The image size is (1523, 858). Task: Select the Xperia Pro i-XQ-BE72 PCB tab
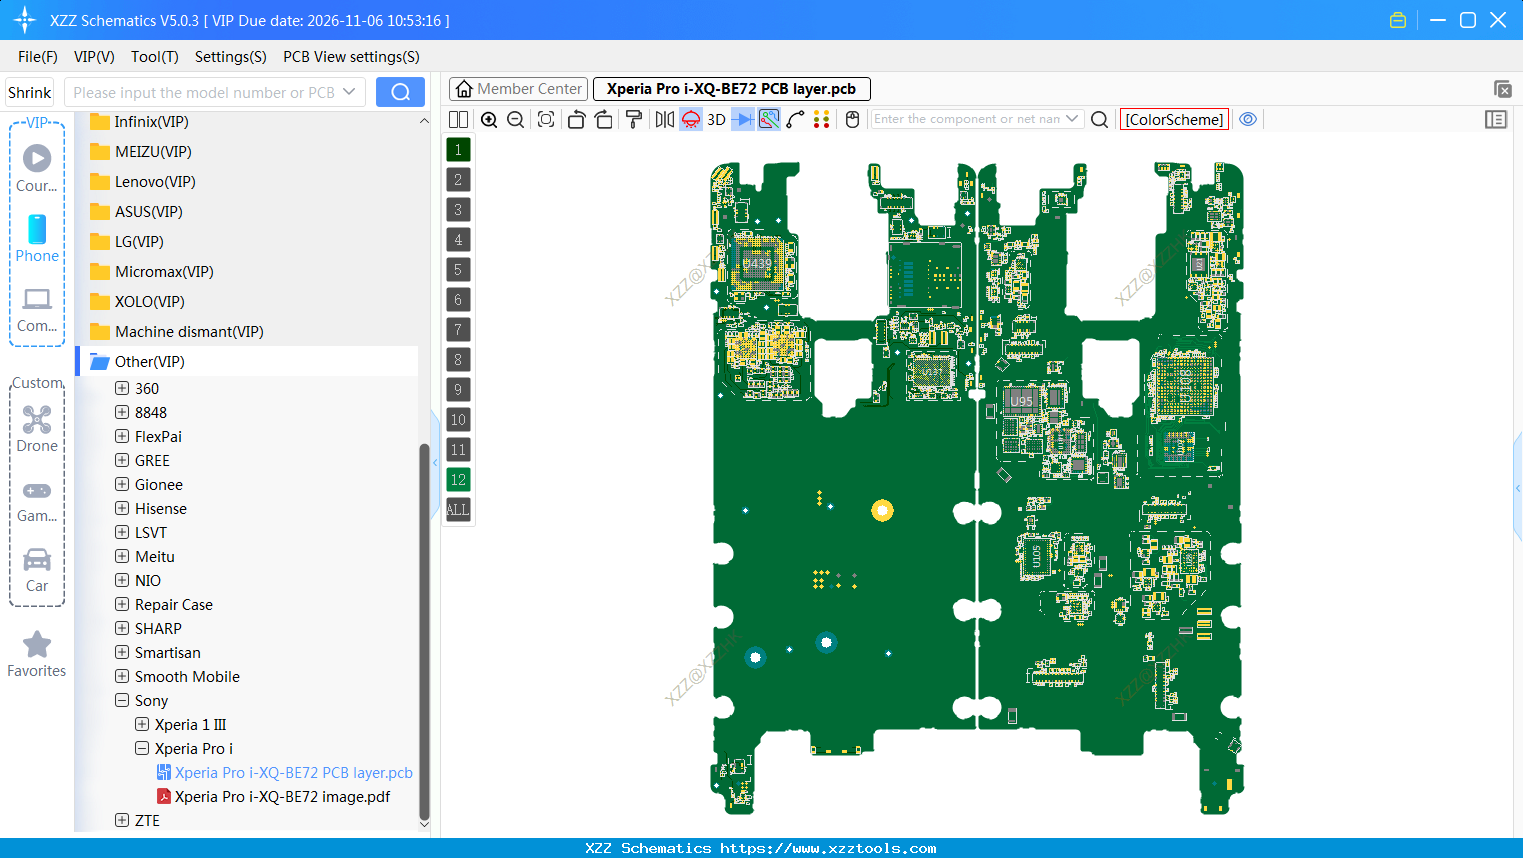coord(731,89)
